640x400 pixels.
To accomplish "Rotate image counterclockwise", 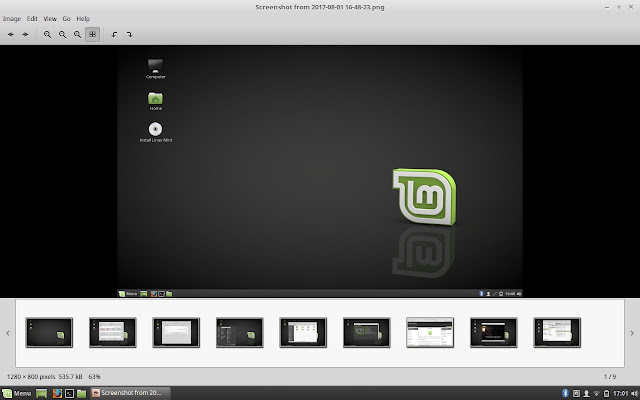I will coord(114,35).
